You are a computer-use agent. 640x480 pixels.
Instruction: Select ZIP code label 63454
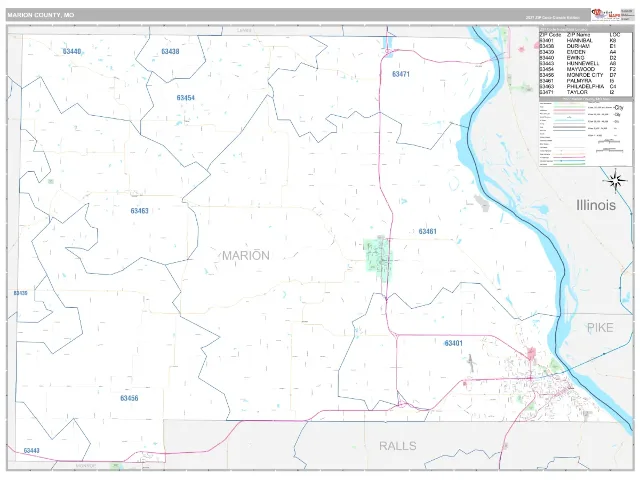186,98
